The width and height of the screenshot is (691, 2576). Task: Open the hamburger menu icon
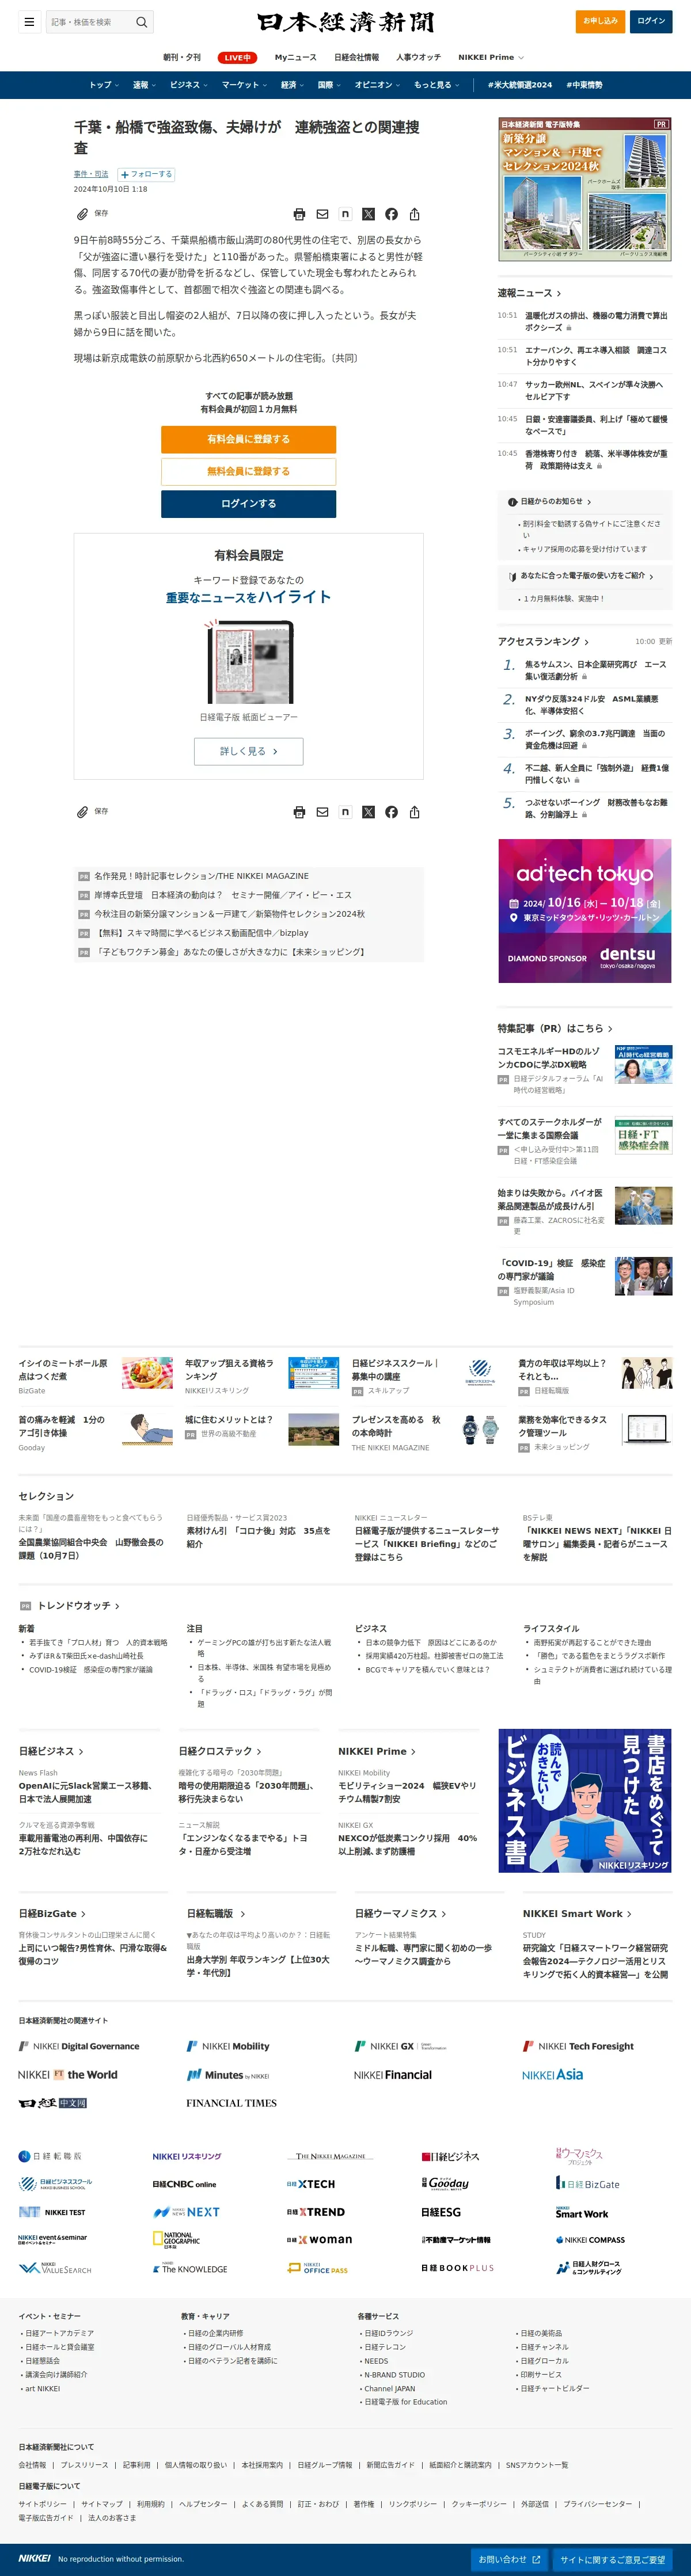click(29, 21)
